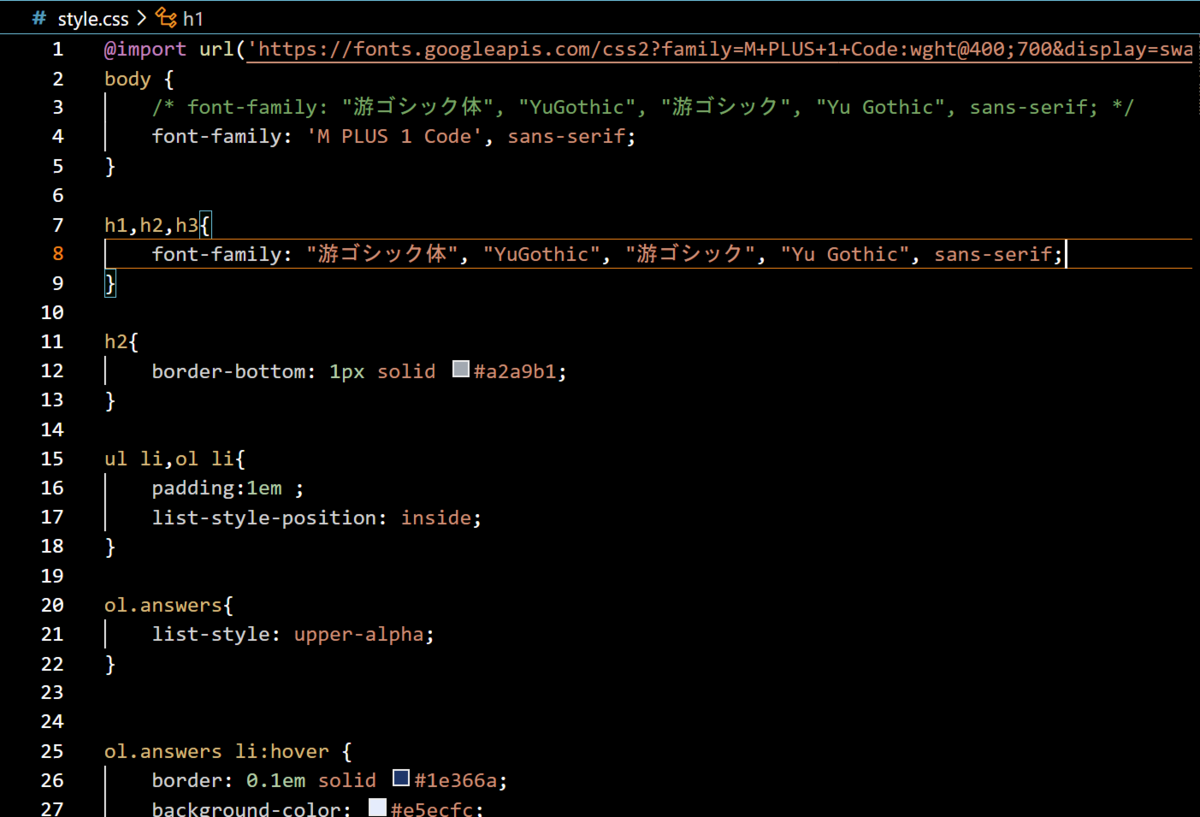Click the border-bottom property
Screen dimensions: 1200x817
[x=228, y=371]
